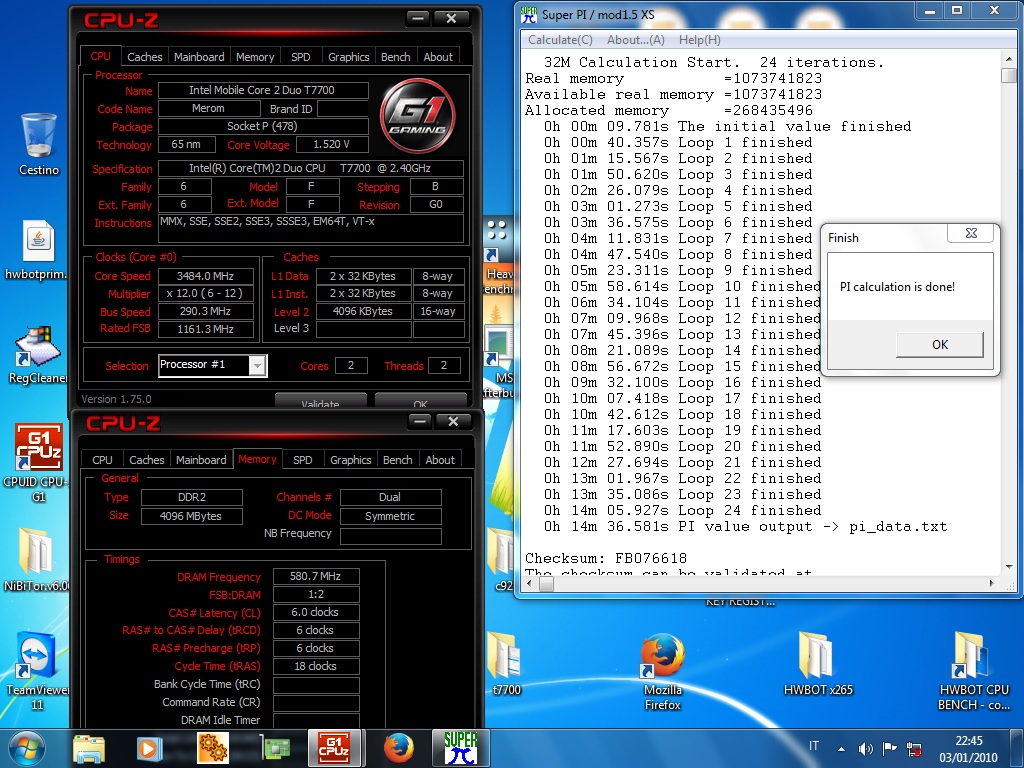Click the Bus Speed value 290.3 MHz

(x=206, y=312)
